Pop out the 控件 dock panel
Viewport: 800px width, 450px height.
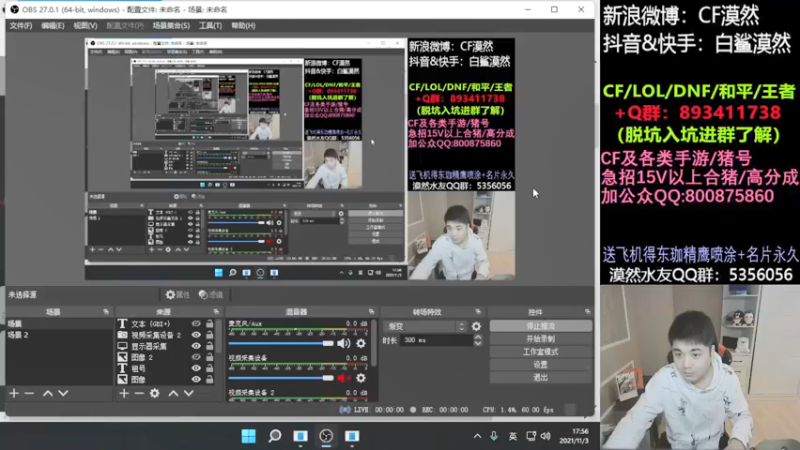coord(588,312)
